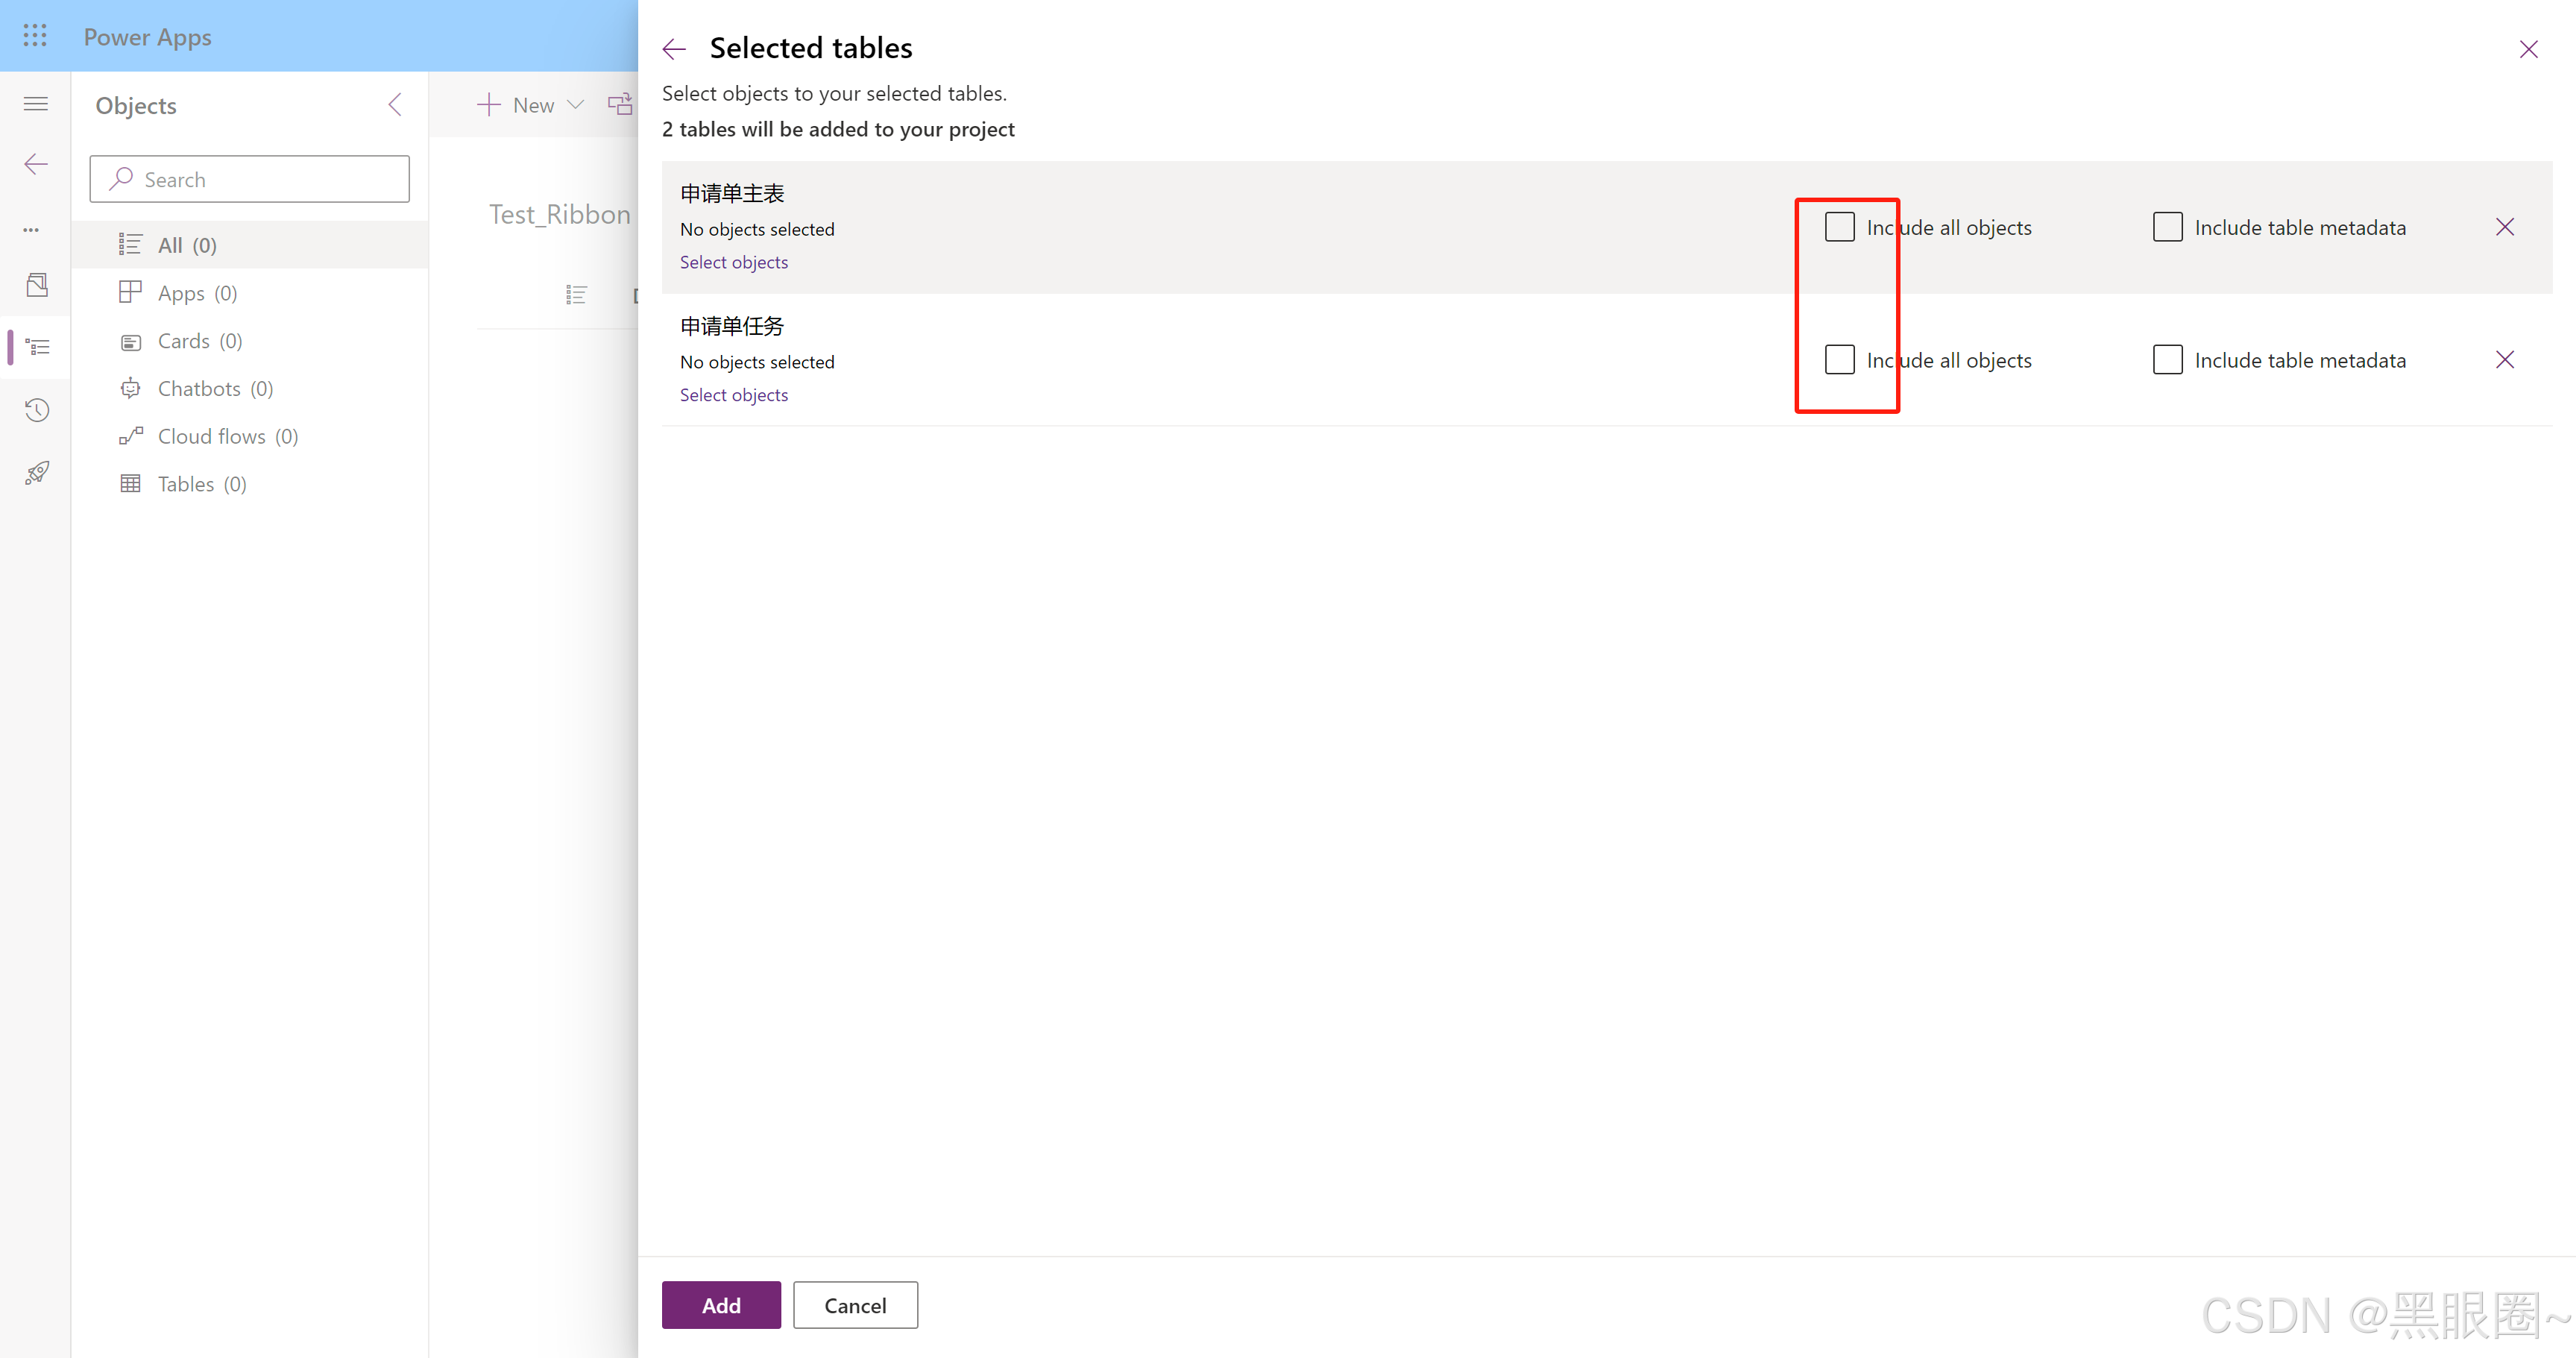Image resolution: width=2576 pixels, height=1358 pixels.
Task: Click the hamburger navigation menu icon
Action: click(x=36, y=104)
